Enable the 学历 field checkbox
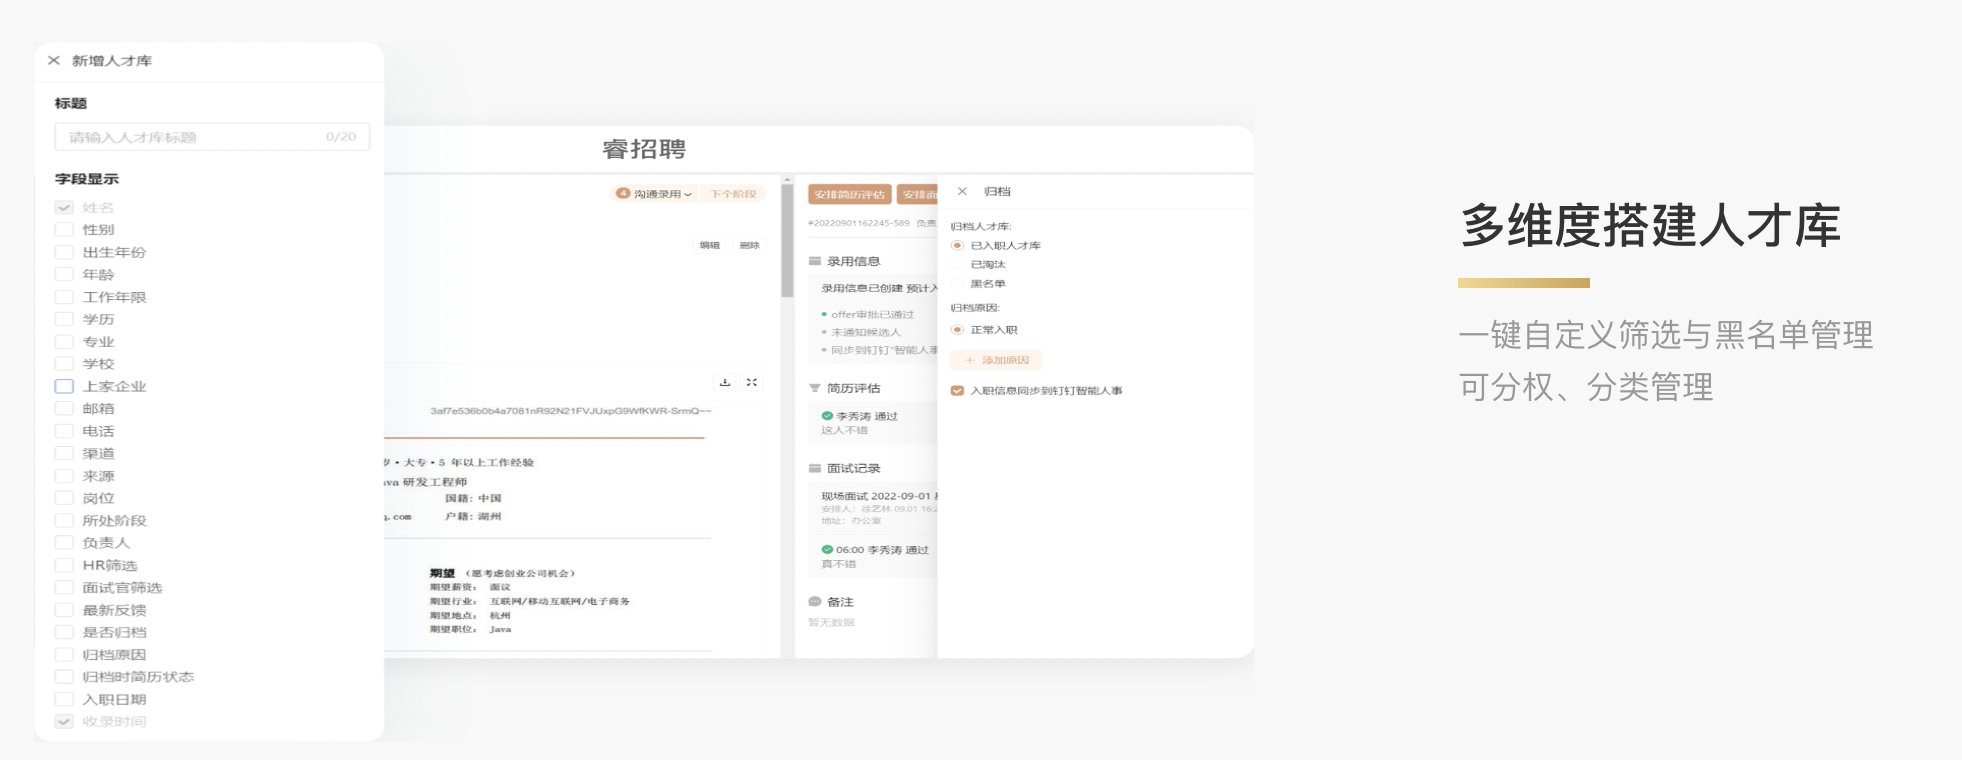Screen dimensions: 1962x760 (x=64, y=319)
